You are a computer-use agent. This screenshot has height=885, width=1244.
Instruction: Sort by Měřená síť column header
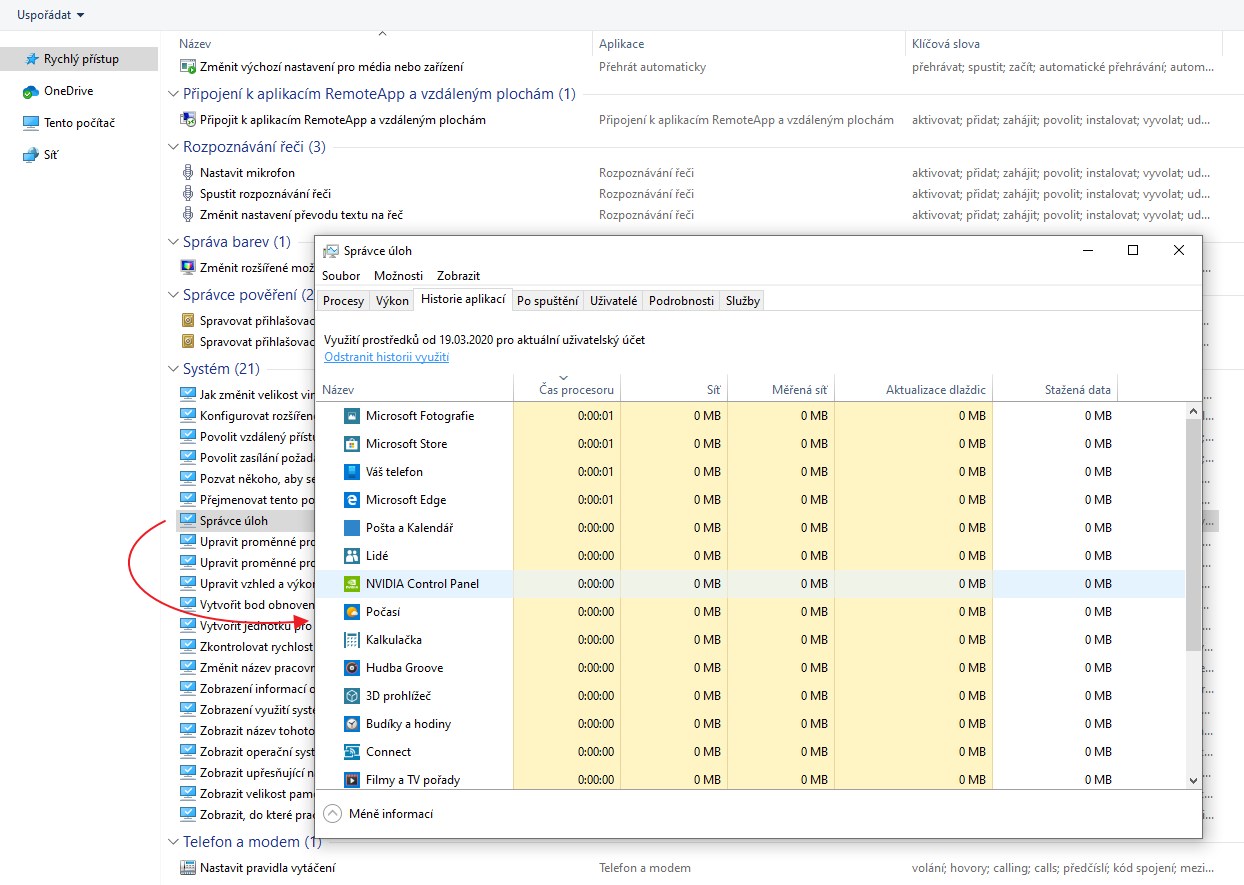tap(781, 389)
